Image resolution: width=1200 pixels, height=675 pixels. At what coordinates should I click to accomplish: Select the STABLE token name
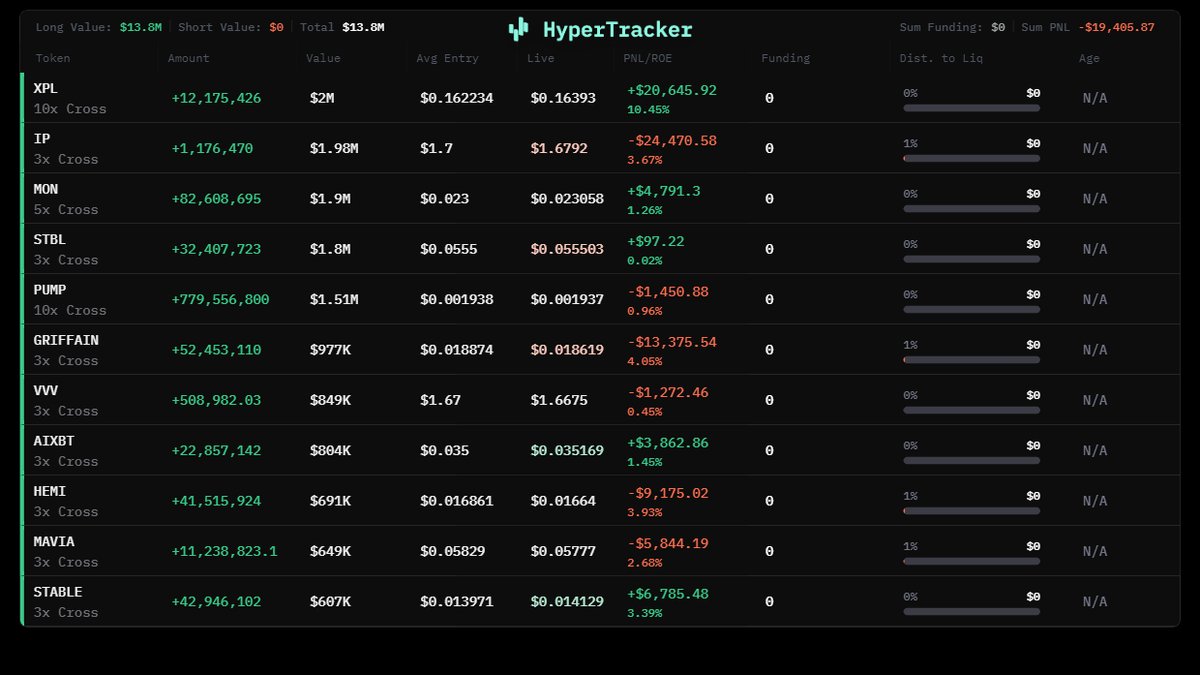(x=58, y=591)
